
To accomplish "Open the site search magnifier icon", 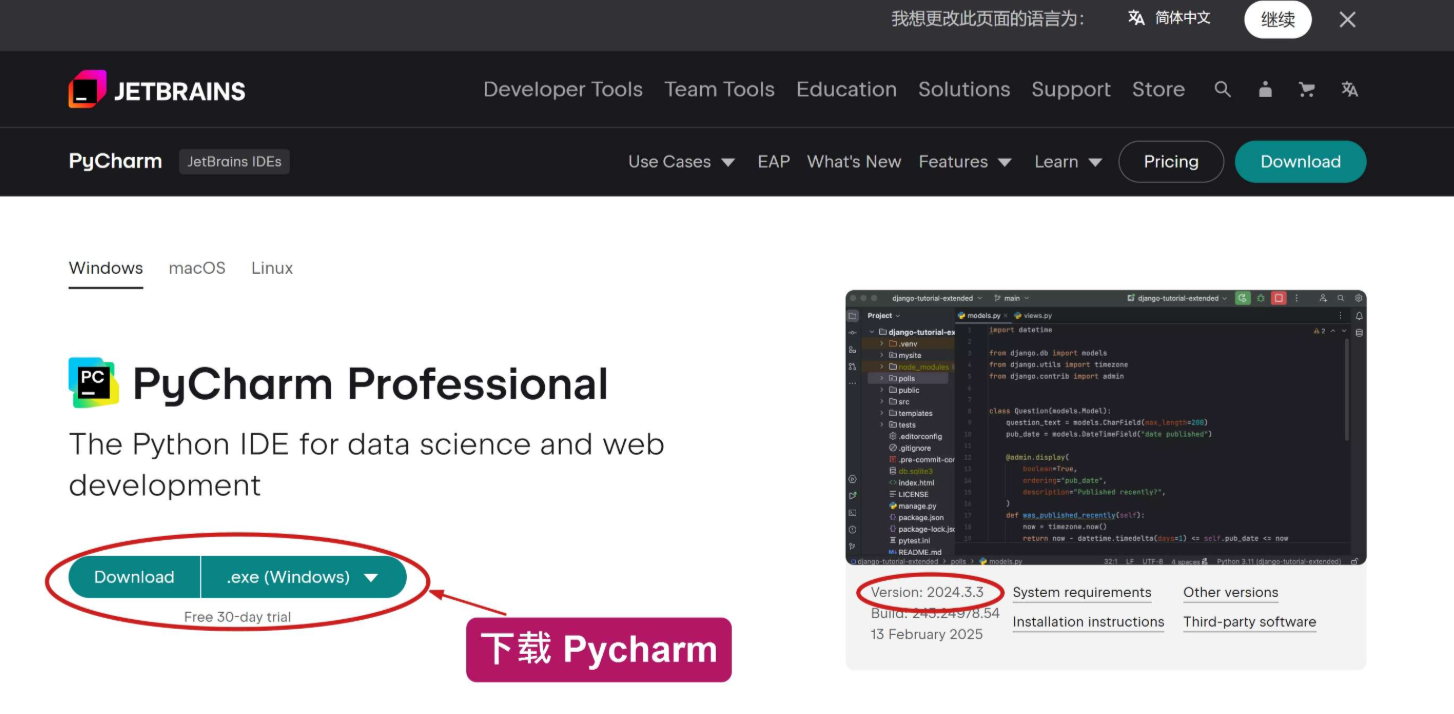I will 1222,90.
